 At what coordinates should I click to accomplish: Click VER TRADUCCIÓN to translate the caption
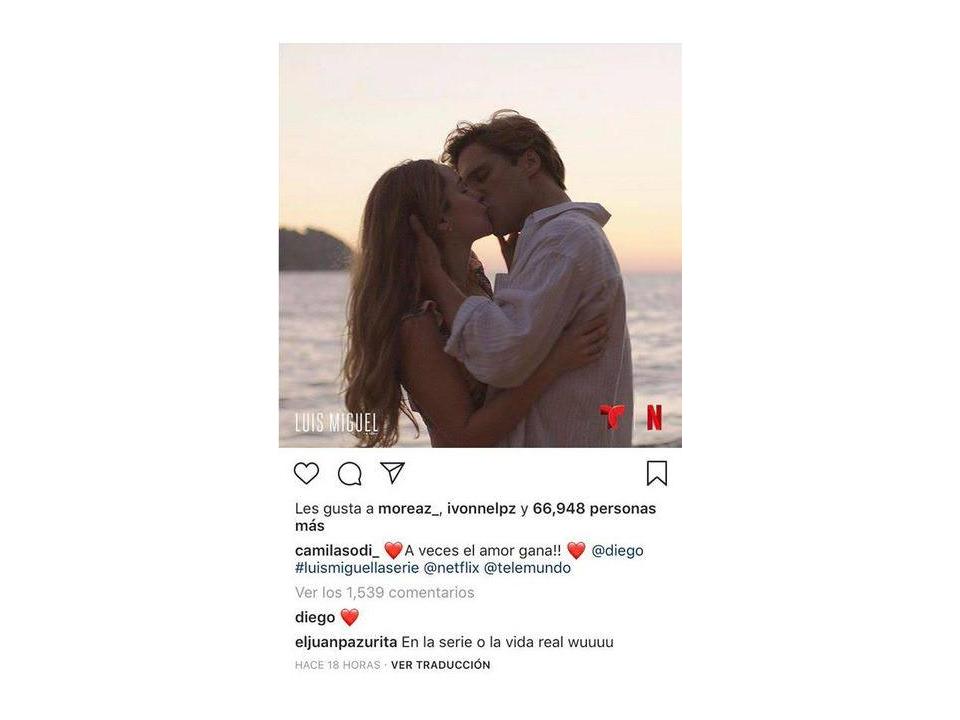click(x=441, y=665)
